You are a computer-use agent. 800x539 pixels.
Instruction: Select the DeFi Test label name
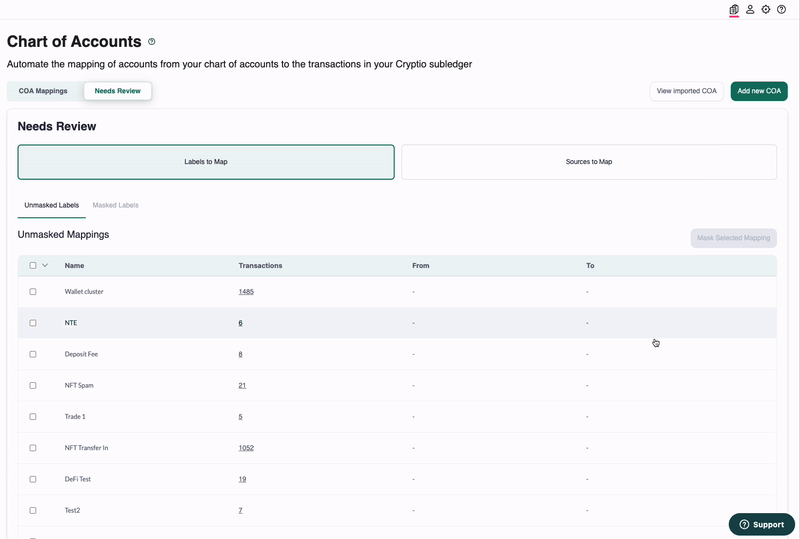pos(78,479)
